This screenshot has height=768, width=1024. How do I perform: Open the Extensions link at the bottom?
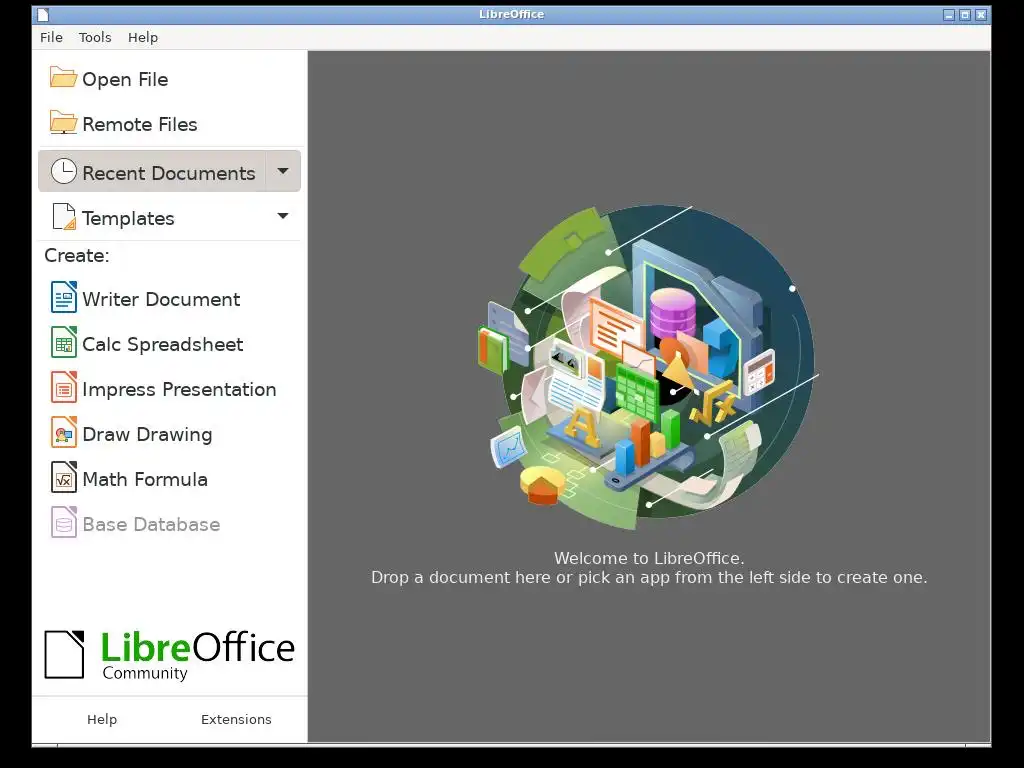point(236,719)
